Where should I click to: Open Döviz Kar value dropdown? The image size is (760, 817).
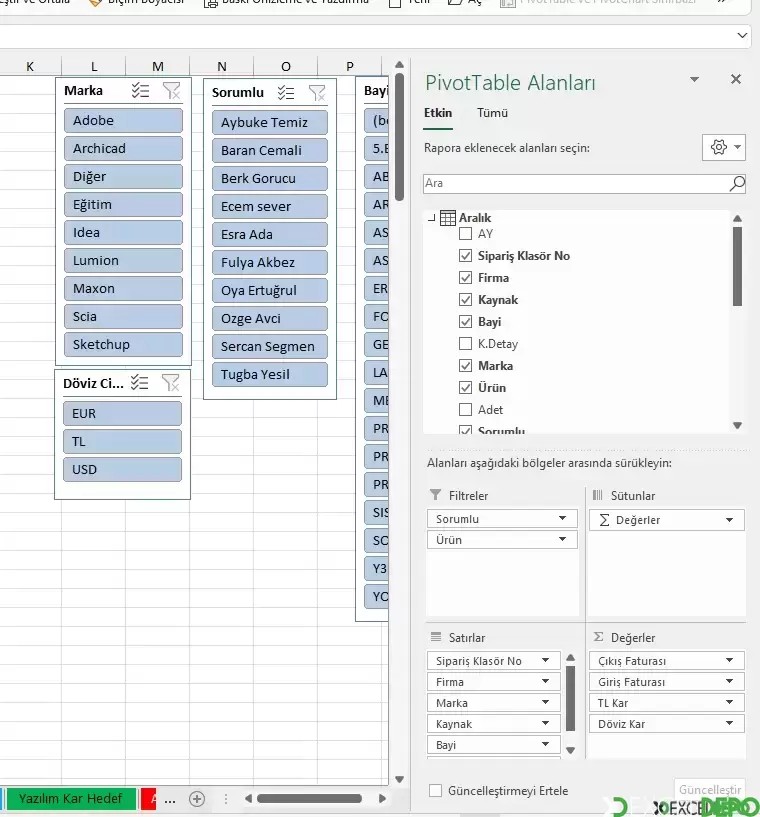coord(729,723)
